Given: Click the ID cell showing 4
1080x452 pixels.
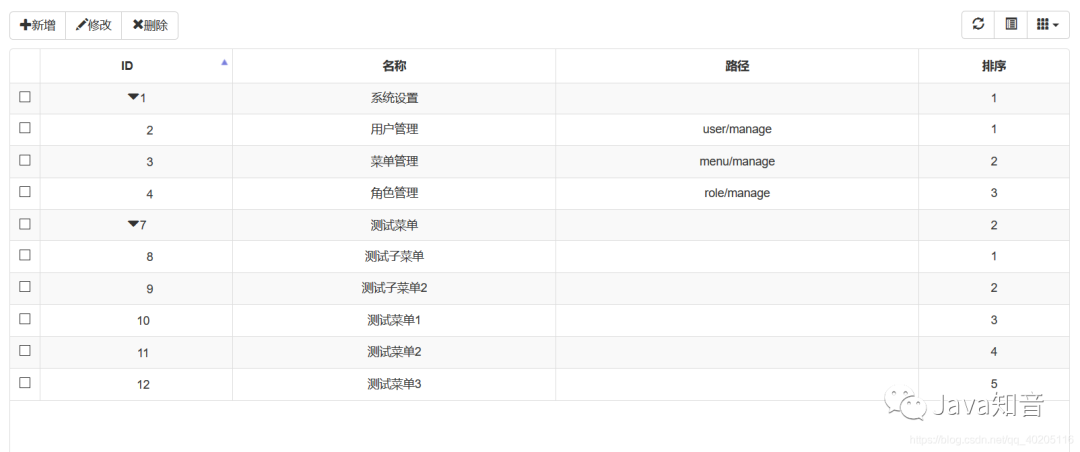Looking at the screenshot, I should click(136, 194).
